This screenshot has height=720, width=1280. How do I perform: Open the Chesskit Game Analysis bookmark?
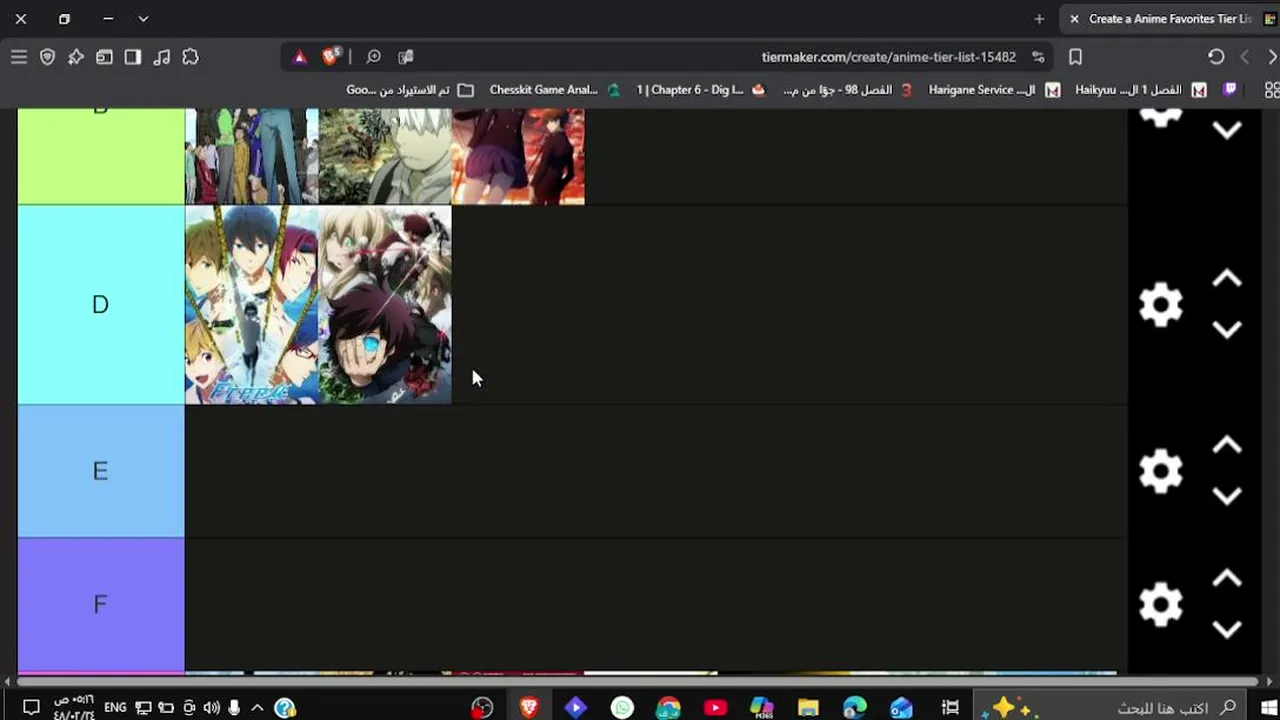coord(555,90)
